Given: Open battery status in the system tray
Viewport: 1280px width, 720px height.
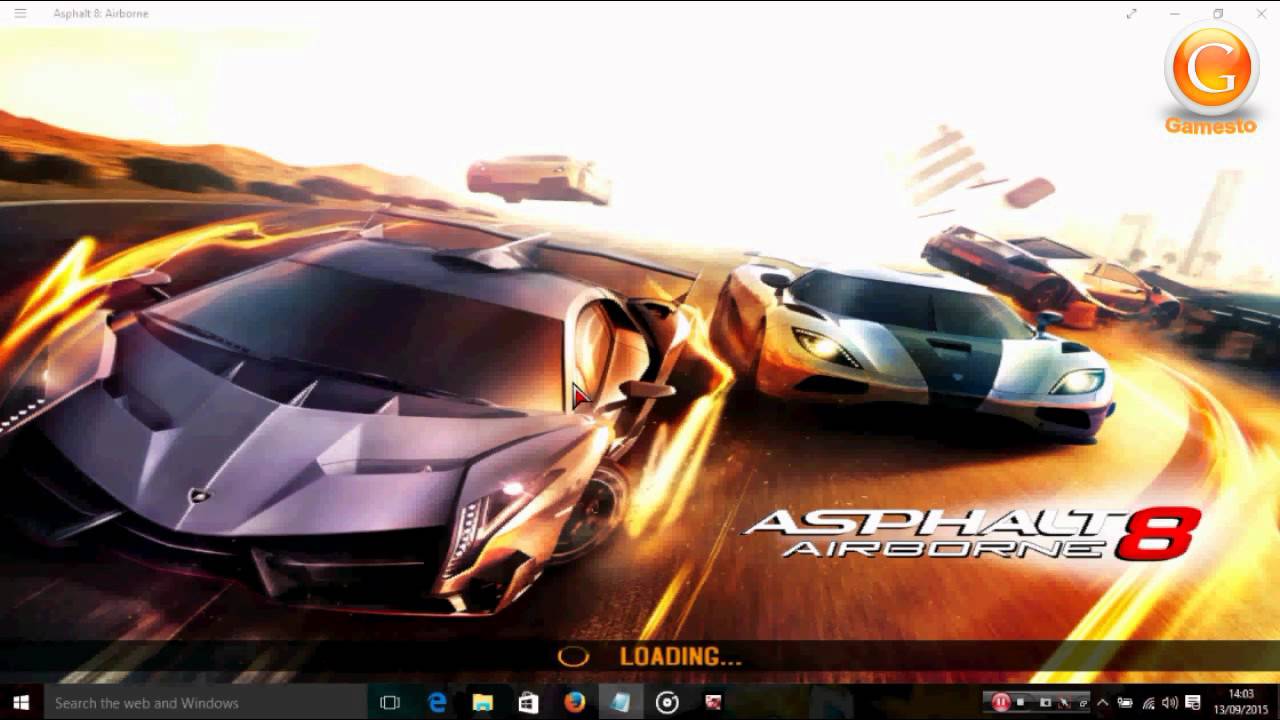Looking at the screenshot, I should point(1125,703).
